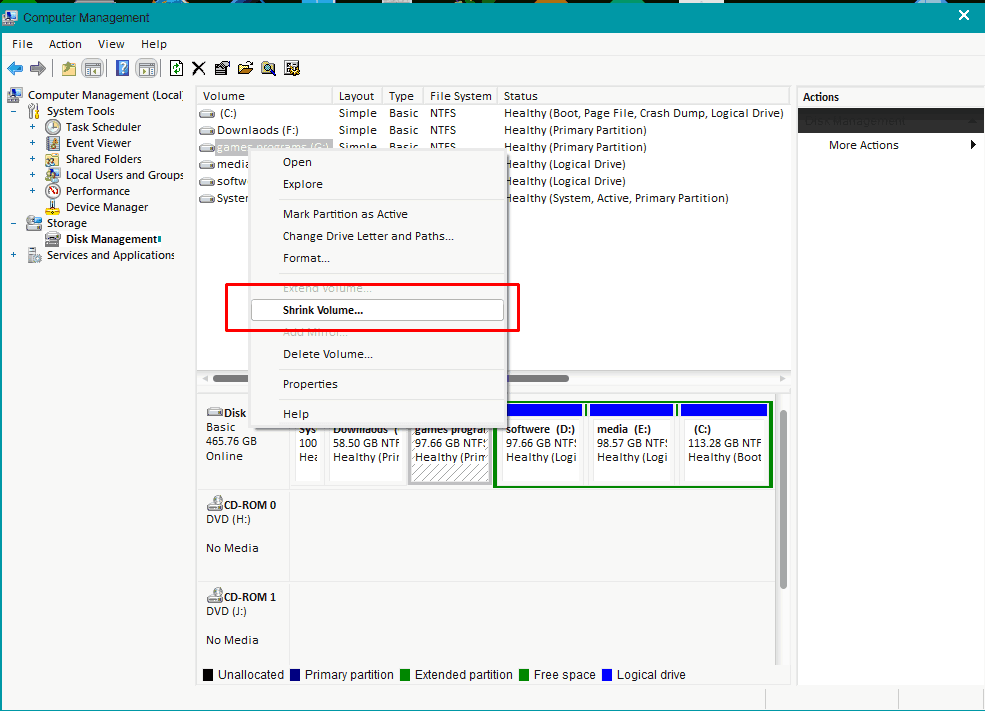This screenshot has width=985, height=711.
Task: Click the Storage node icon
Action: [x=34, y=223]
